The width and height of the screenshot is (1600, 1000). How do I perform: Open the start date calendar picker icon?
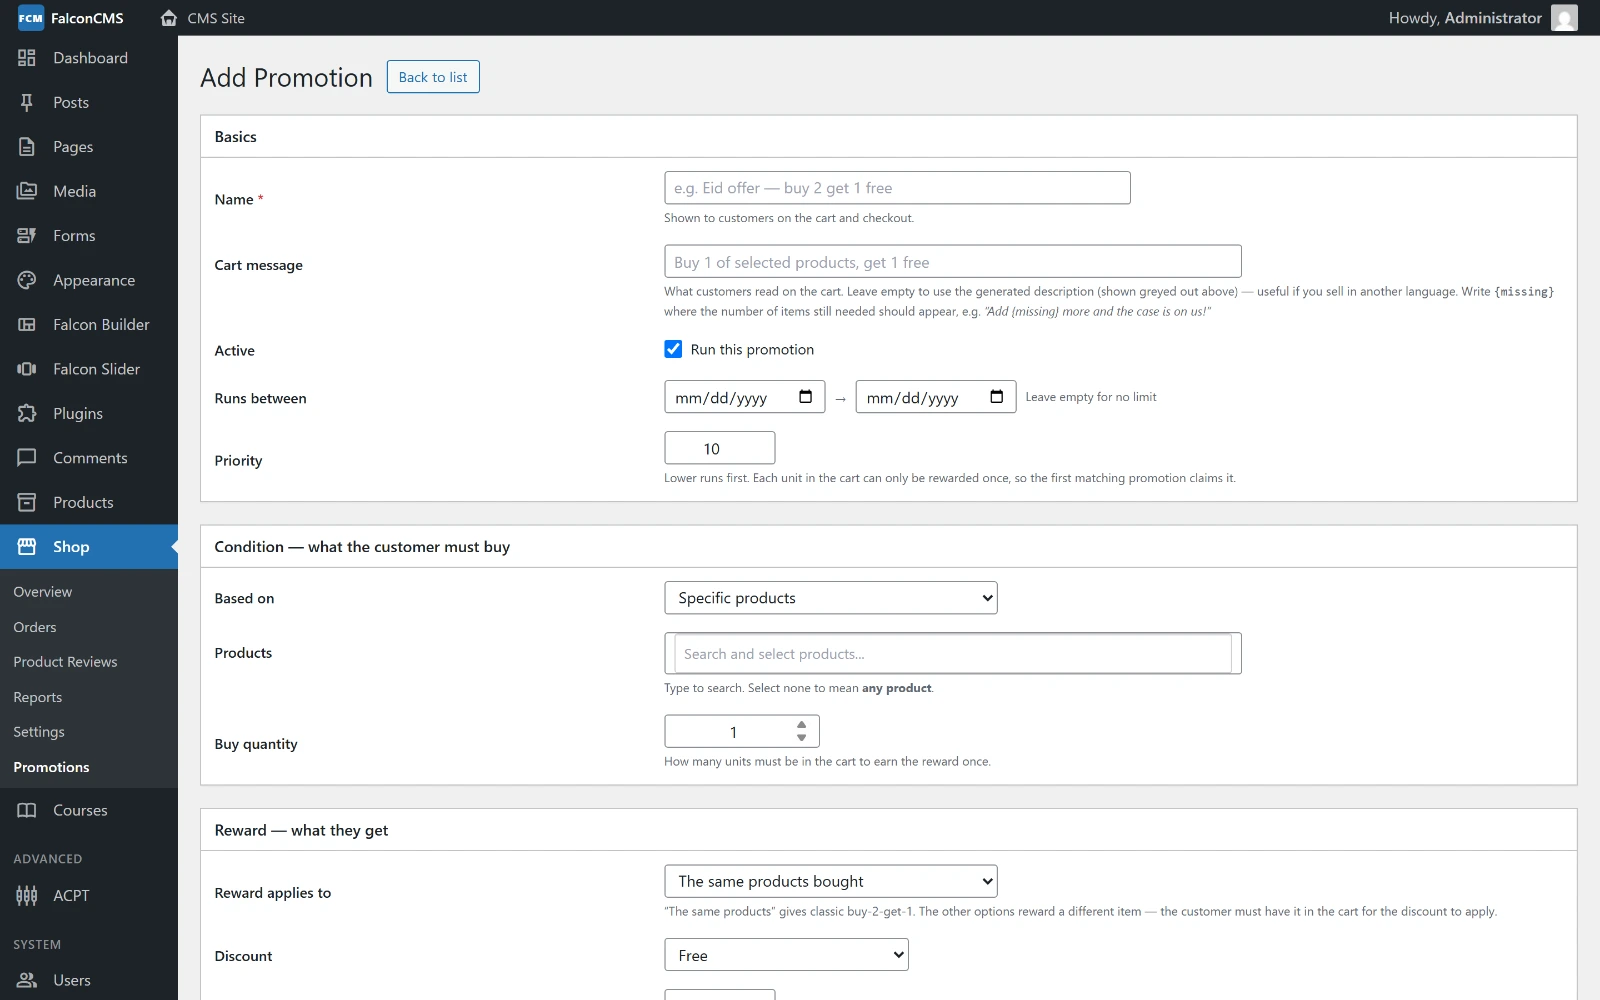pos(805,397)
